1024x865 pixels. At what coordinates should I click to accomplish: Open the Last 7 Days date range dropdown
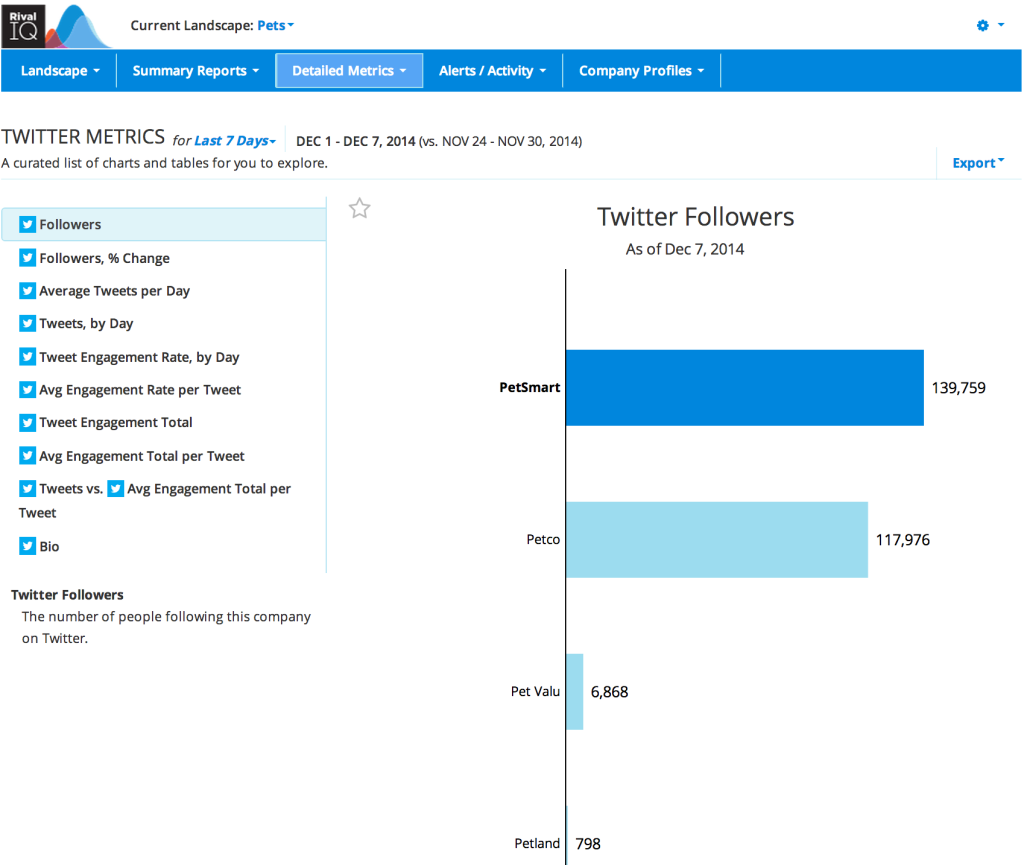(x=235, y=140)
